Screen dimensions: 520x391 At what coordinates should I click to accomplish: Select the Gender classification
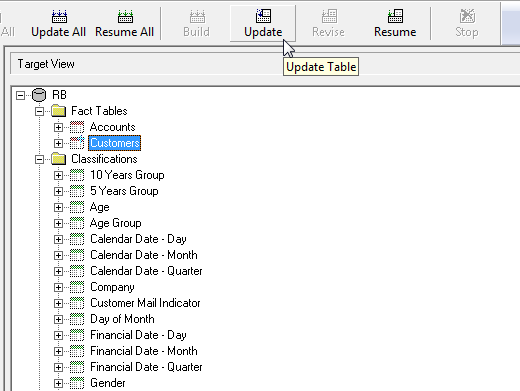point(108,383)
